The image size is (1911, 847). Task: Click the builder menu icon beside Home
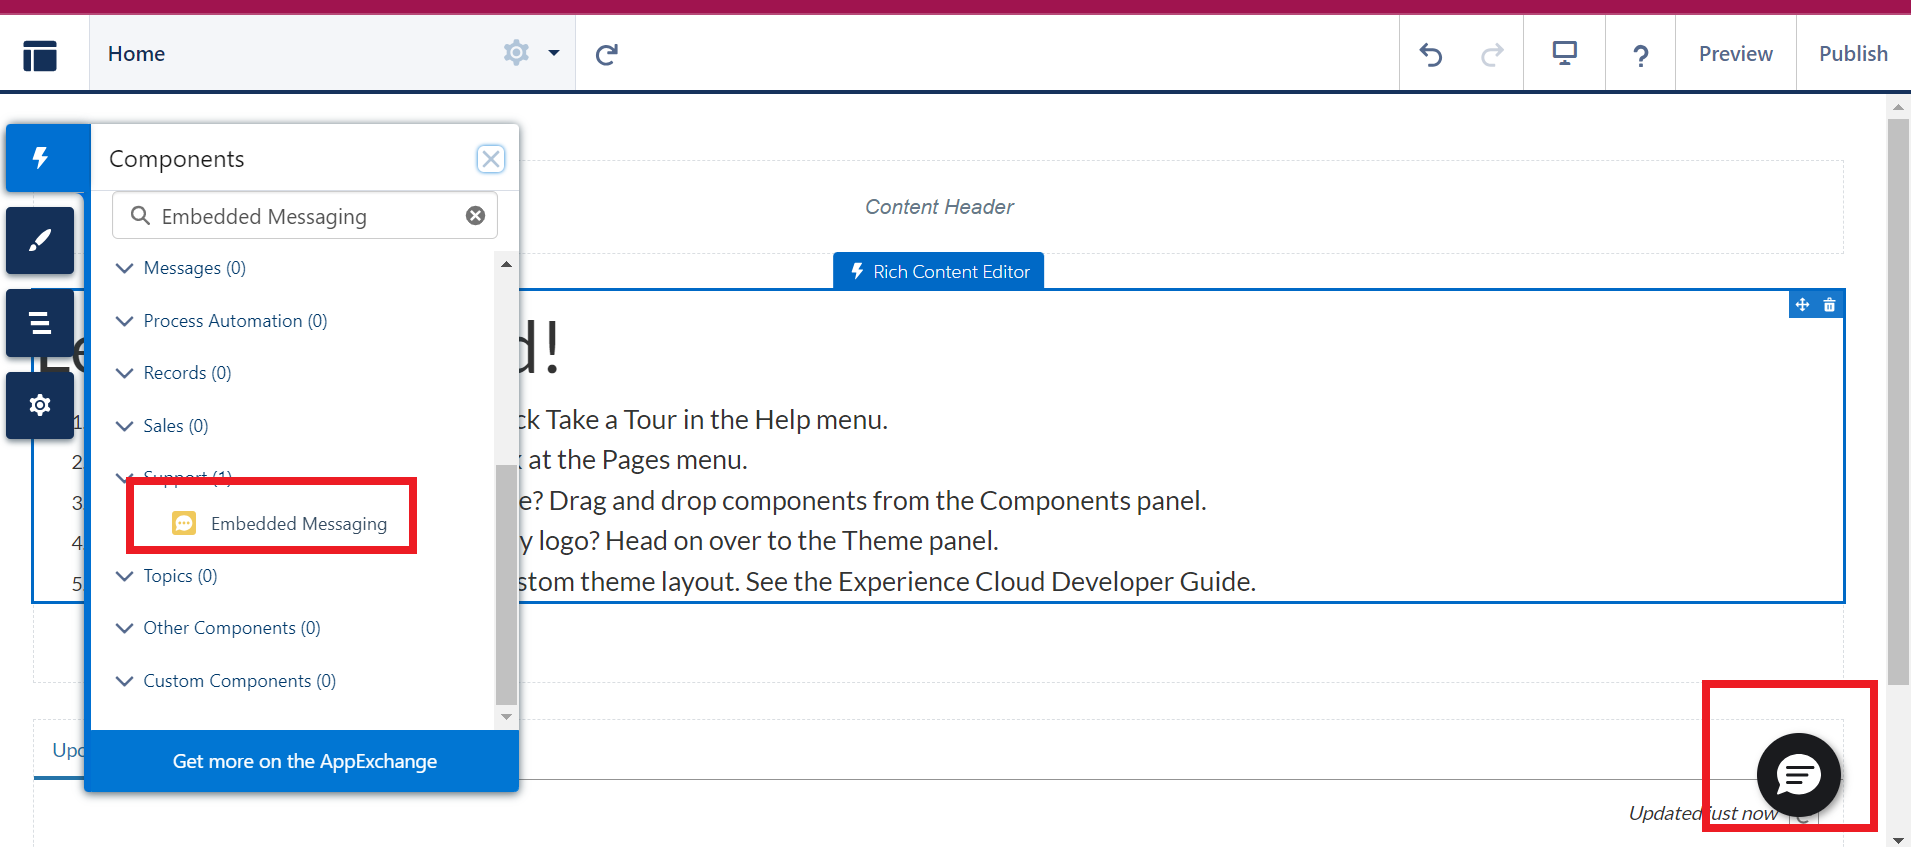(40, 55)
